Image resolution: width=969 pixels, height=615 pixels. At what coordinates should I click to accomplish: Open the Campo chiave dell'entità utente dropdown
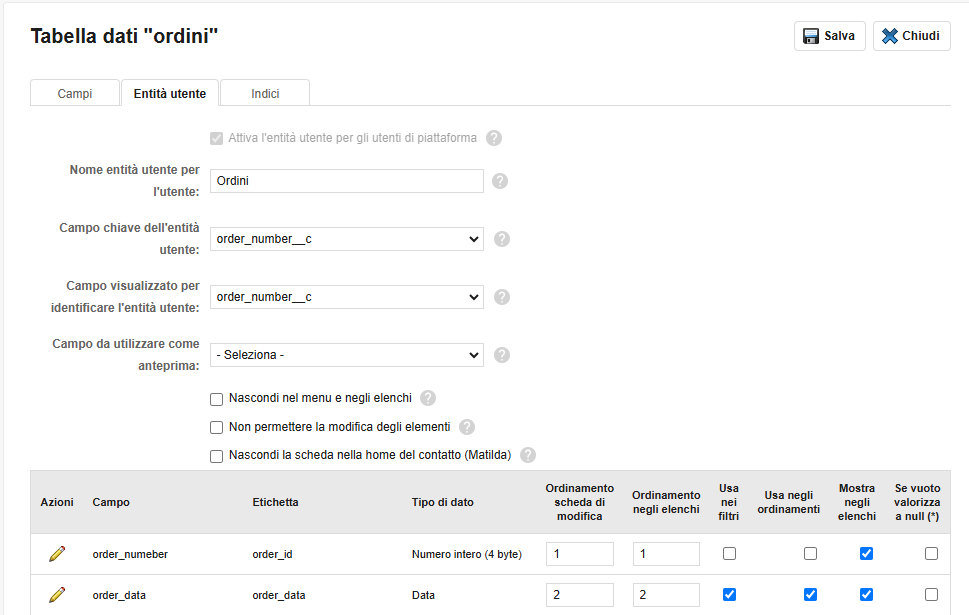click(x=346, y=239)
